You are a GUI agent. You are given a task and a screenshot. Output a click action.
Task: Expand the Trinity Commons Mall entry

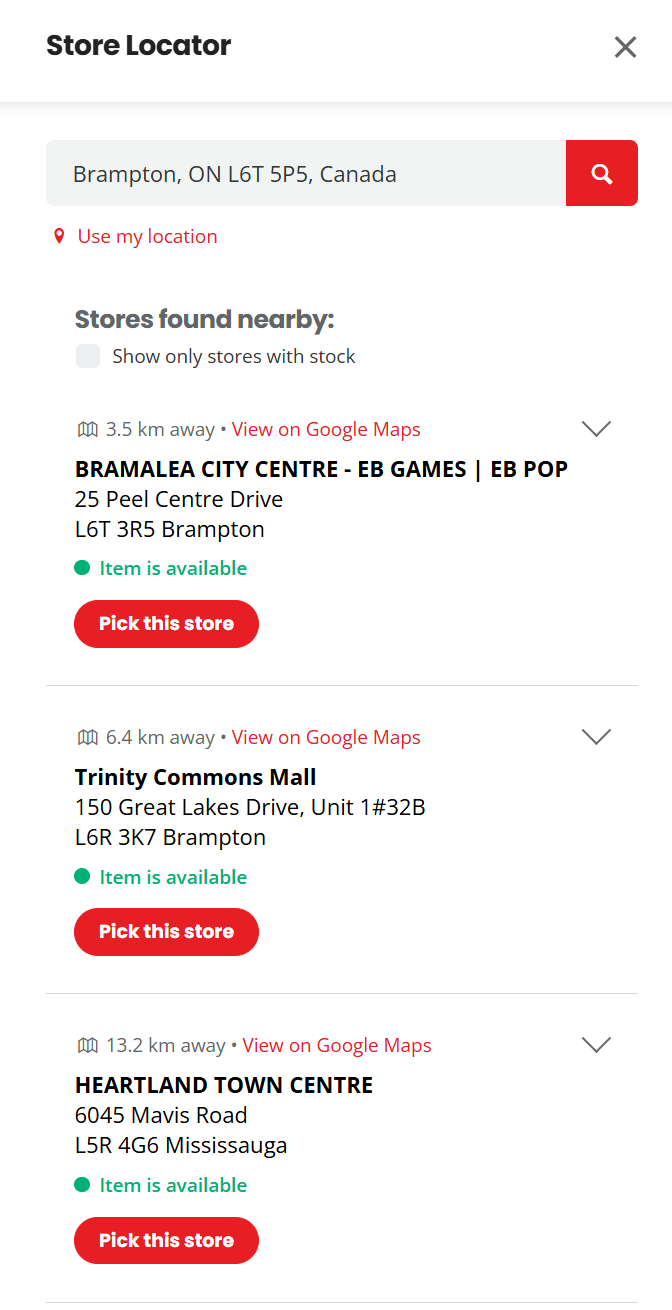pos(596,736)
